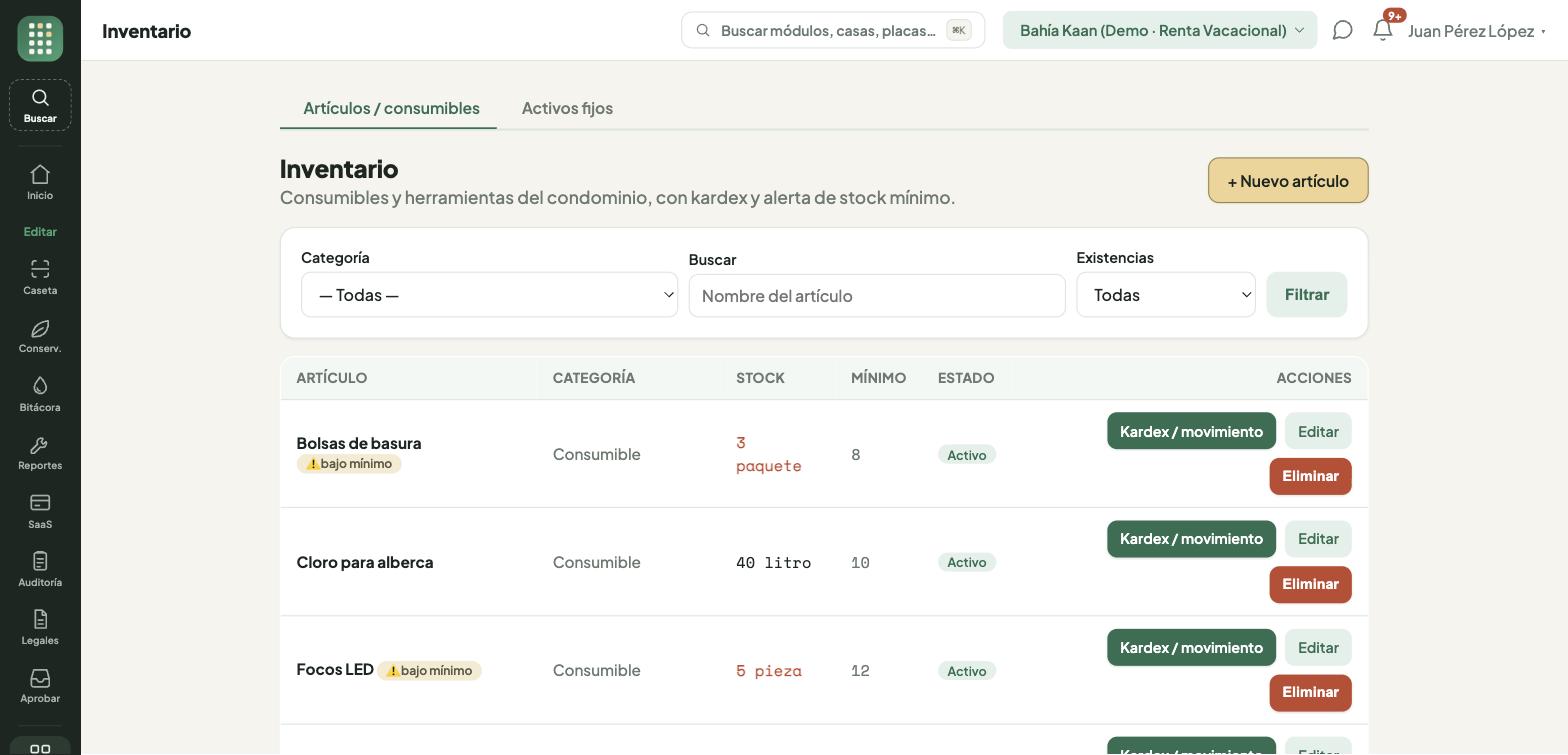Viewport: 1568px width, 755px height.
Task: Open Kardex / movimiento for Bolsas de basura
Action: (1191, 431)
